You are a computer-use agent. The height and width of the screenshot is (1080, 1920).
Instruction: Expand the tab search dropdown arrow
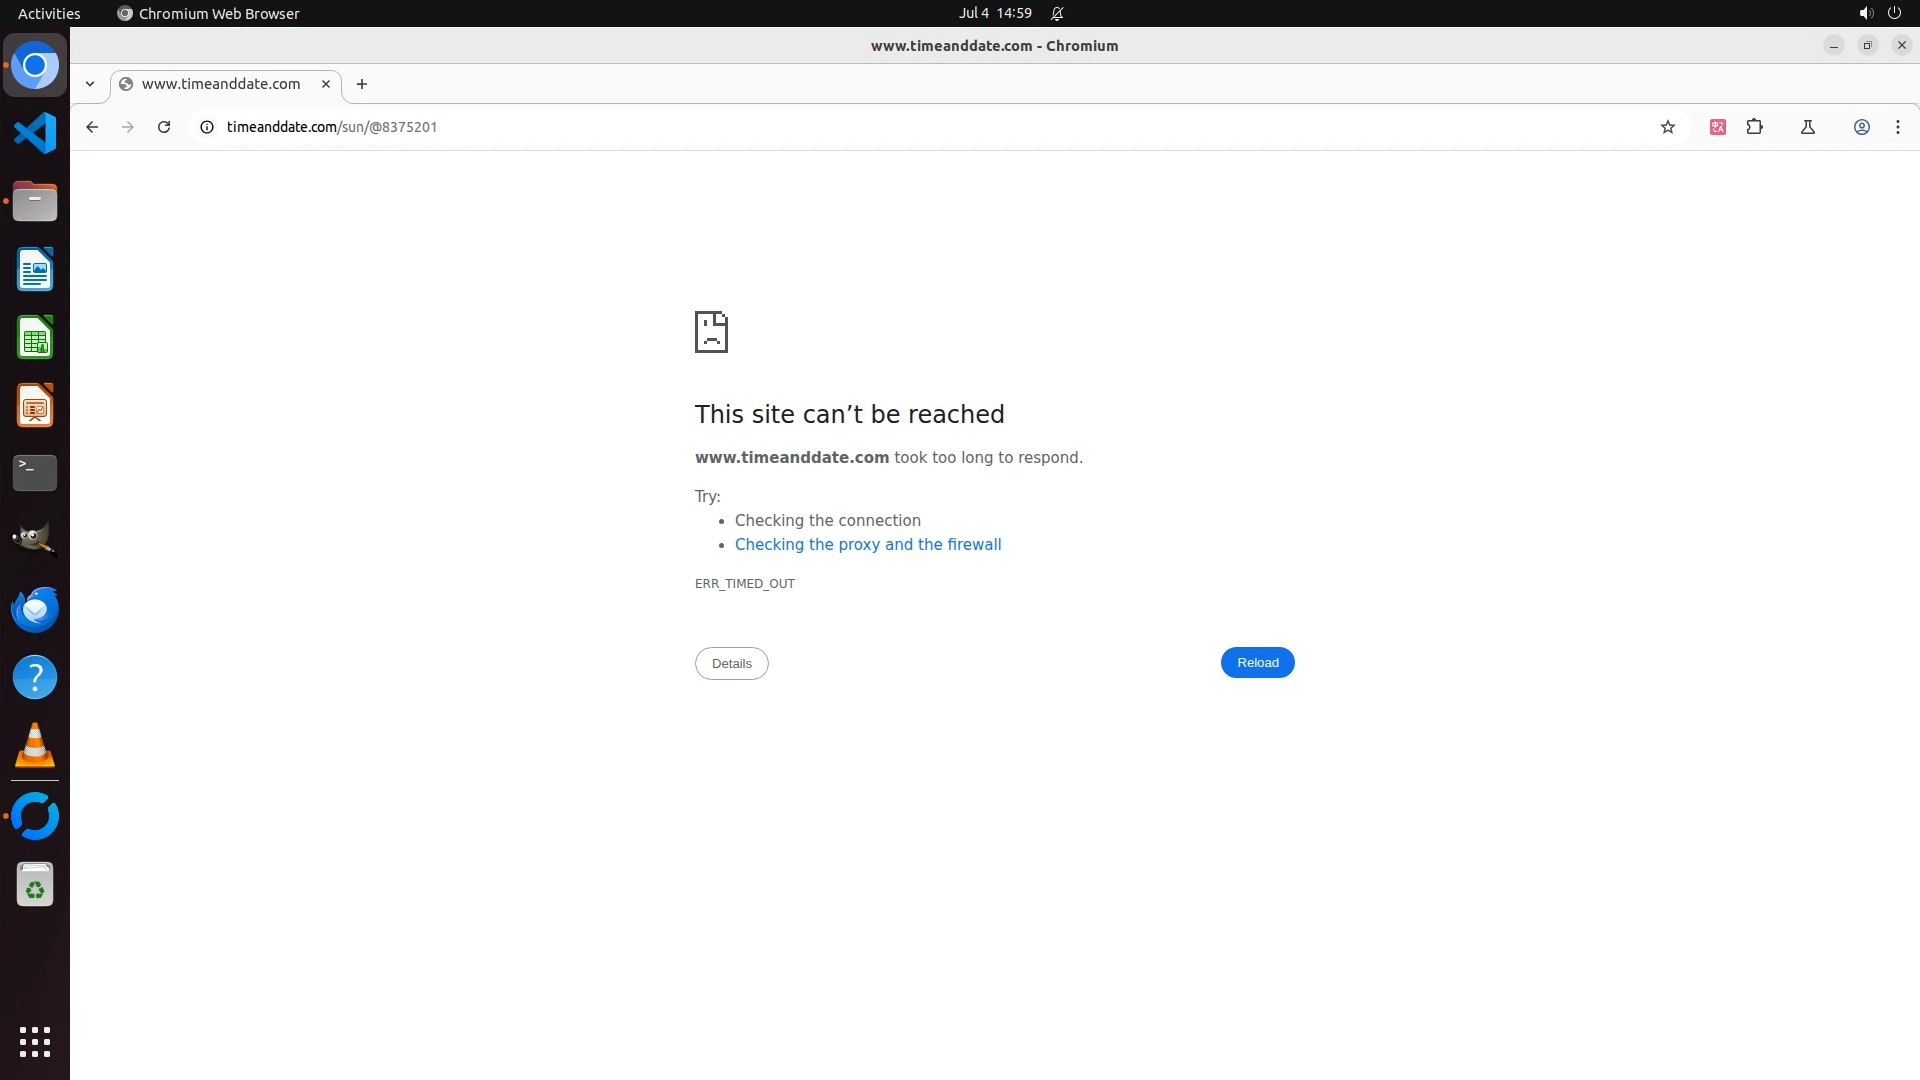click(x=90, y=84)
